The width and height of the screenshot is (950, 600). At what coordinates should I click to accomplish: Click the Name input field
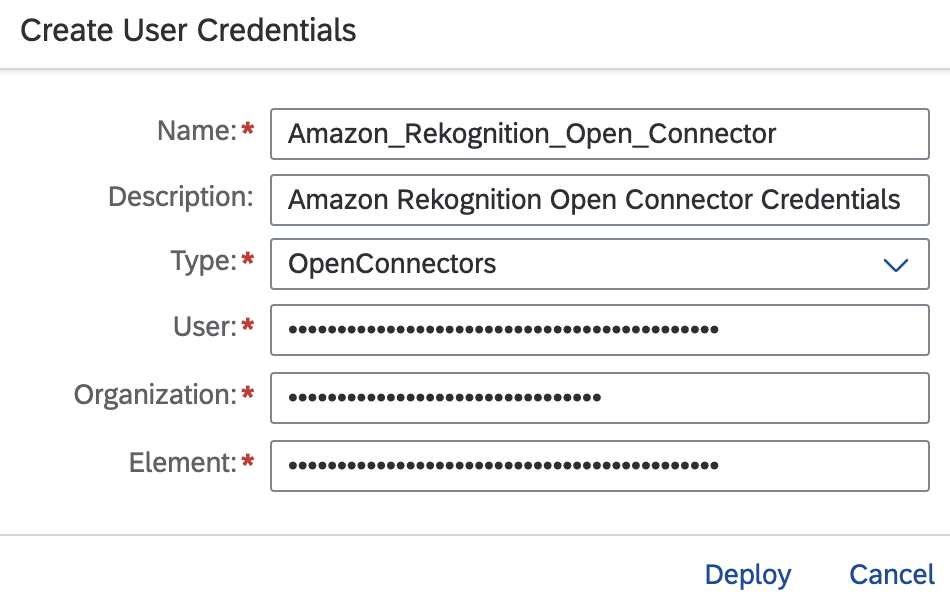click(598, 134)
